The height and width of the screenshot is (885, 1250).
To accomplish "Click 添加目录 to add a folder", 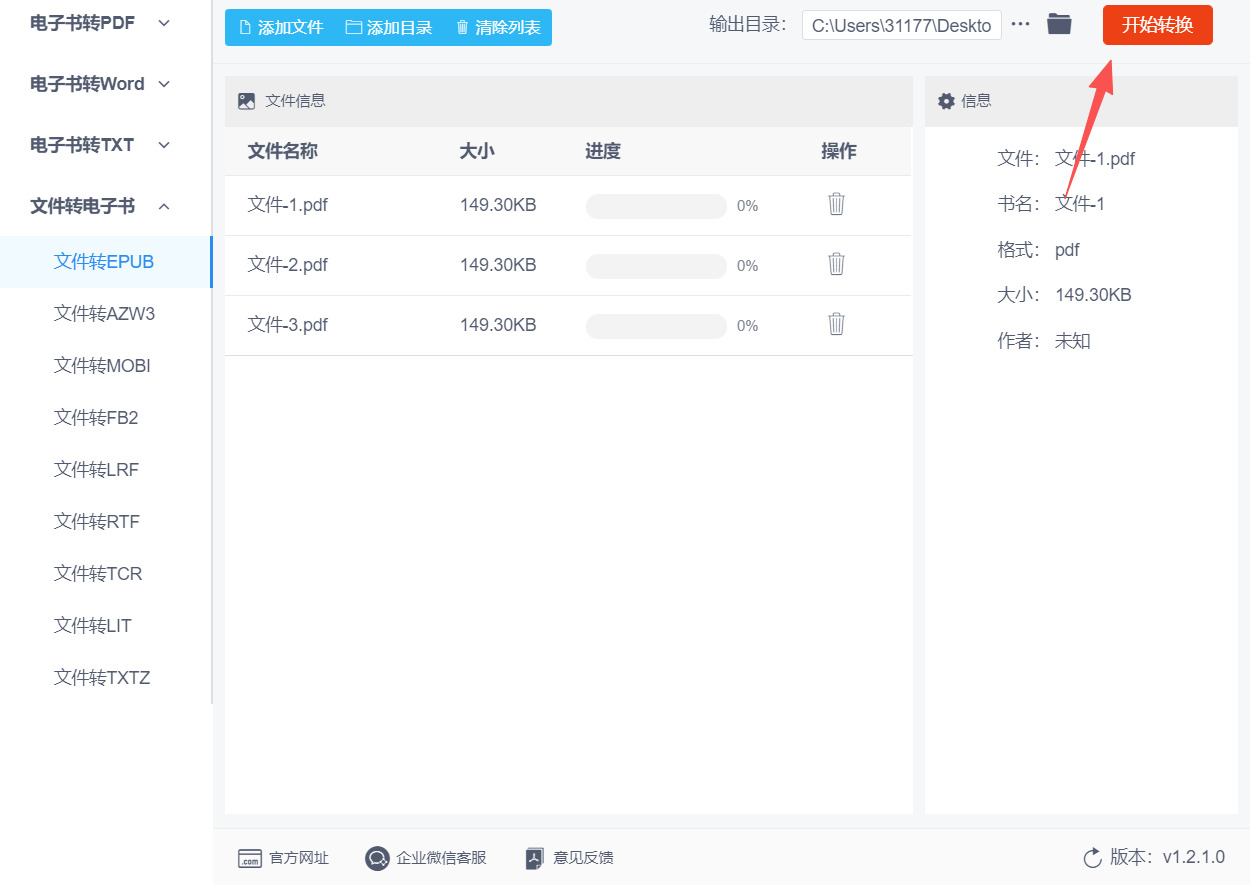I will (389, 27).
